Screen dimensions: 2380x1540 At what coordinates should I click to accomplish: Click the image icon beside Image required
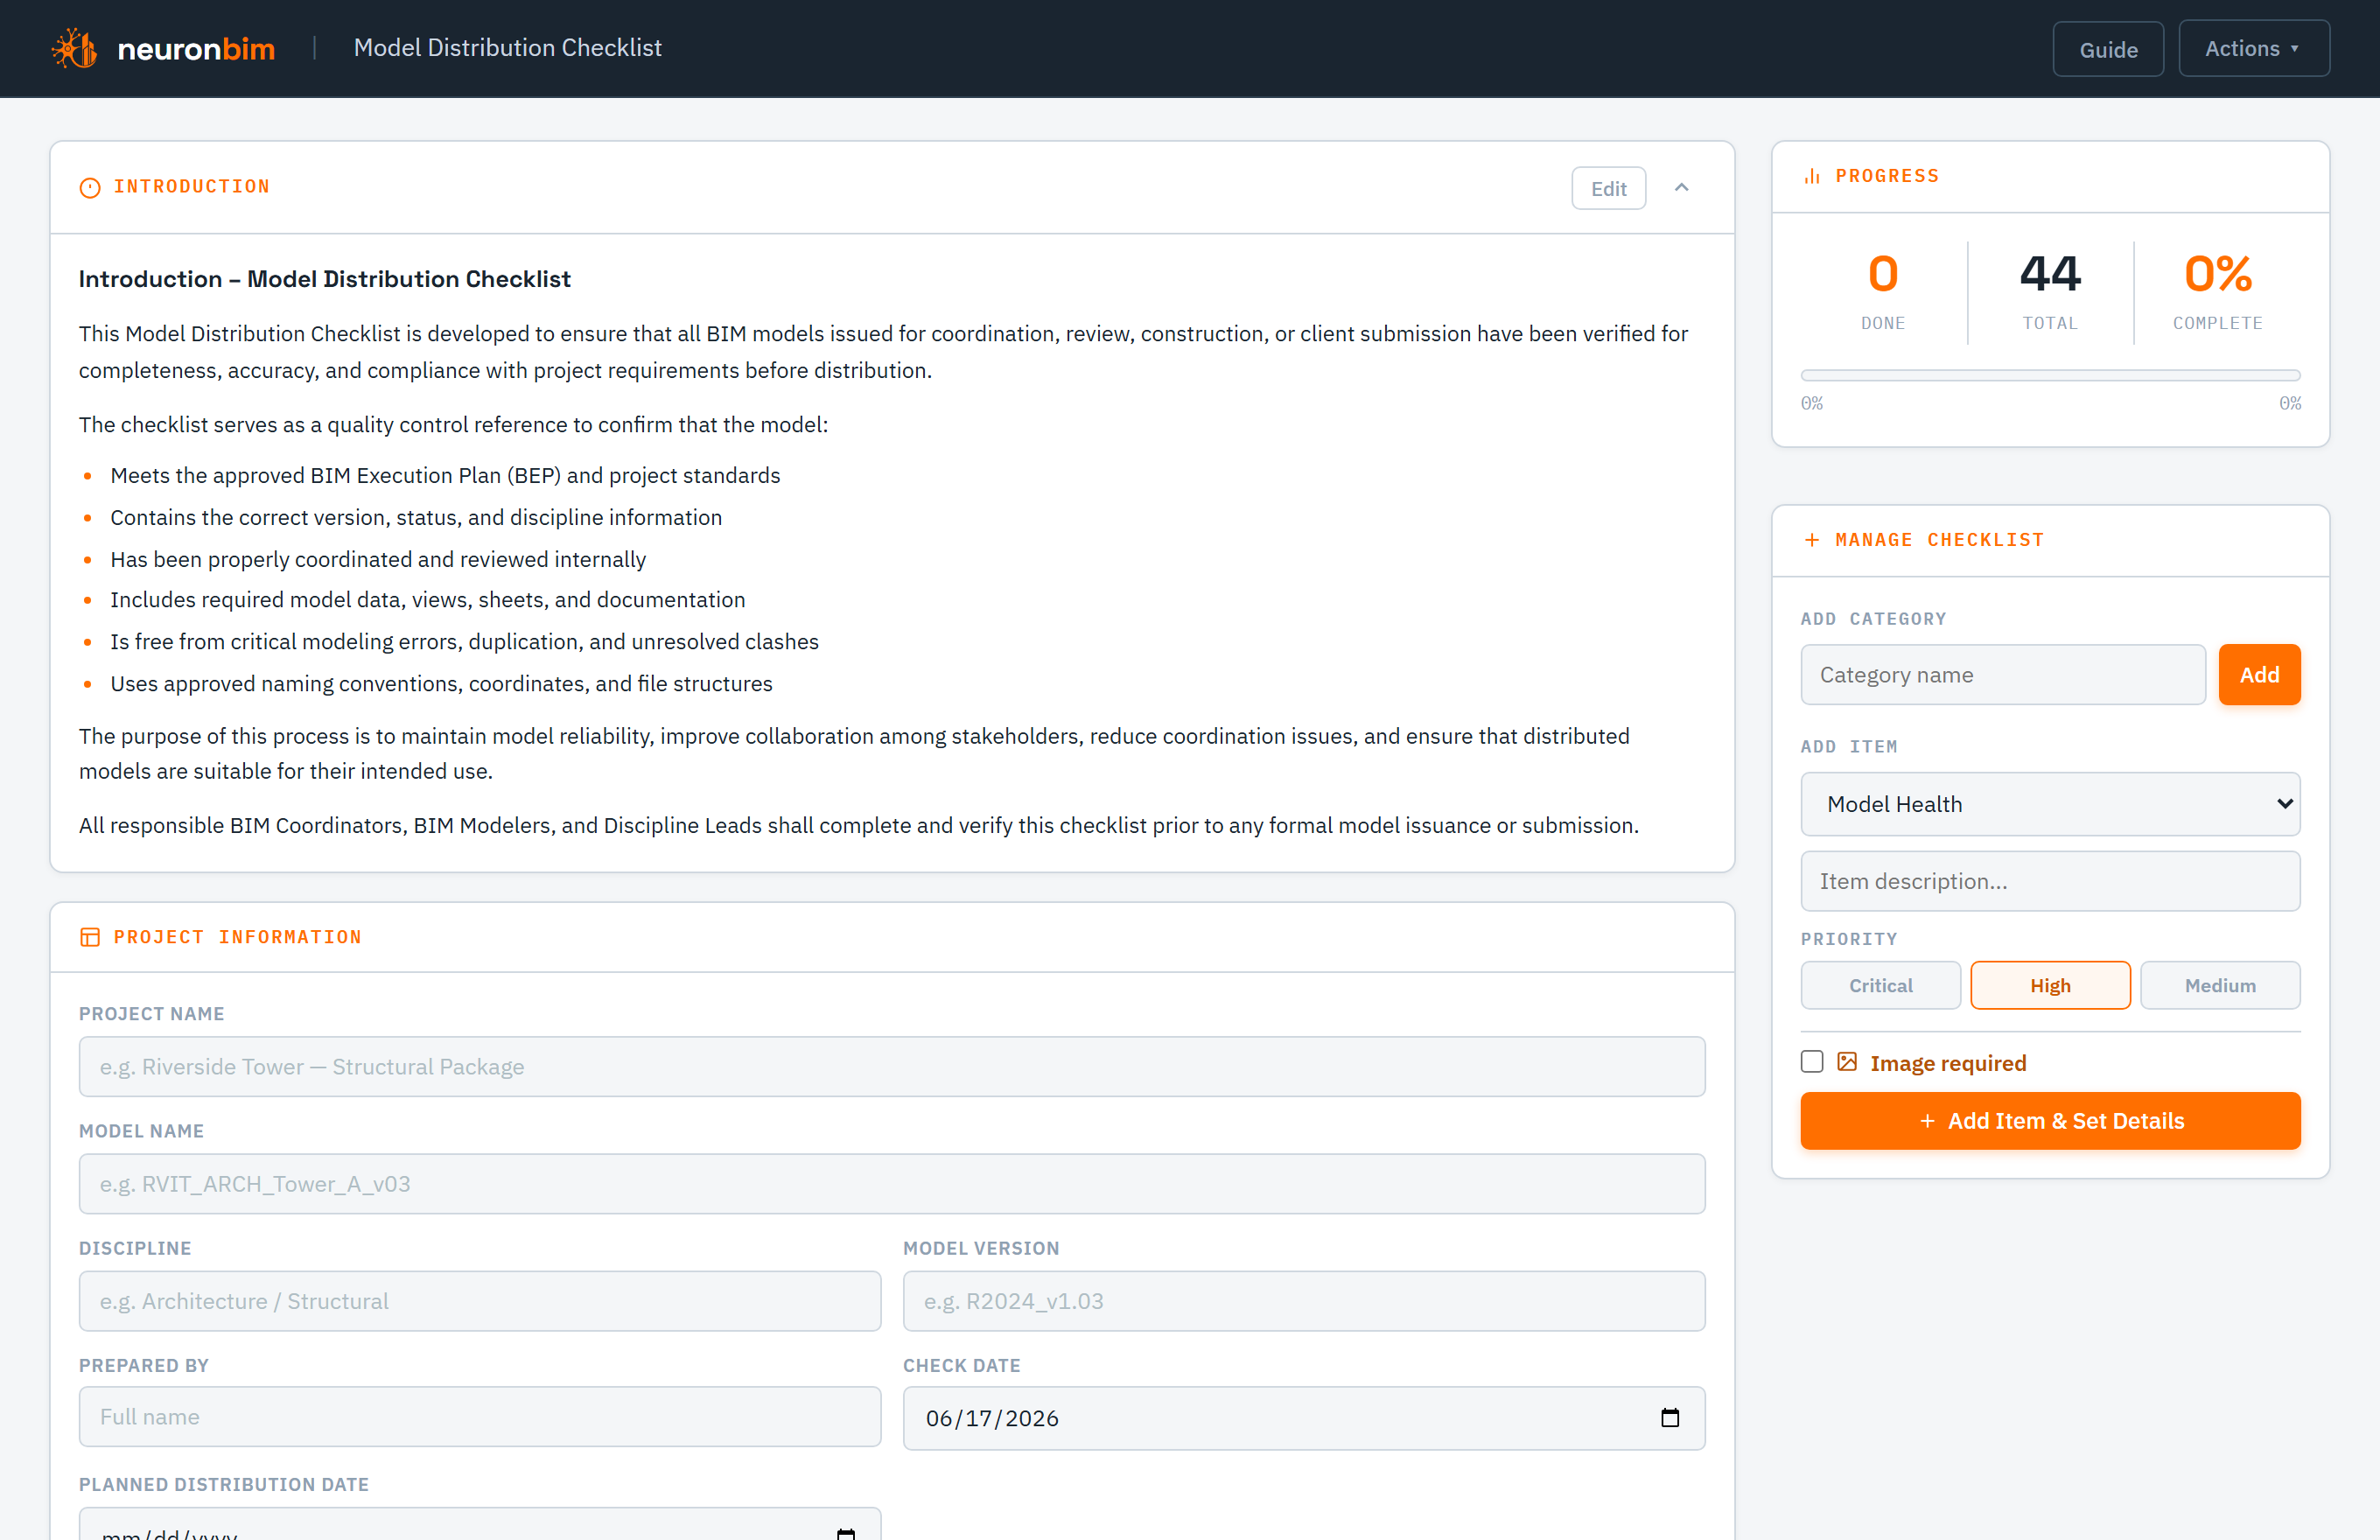click(x=1847, y=1062)
